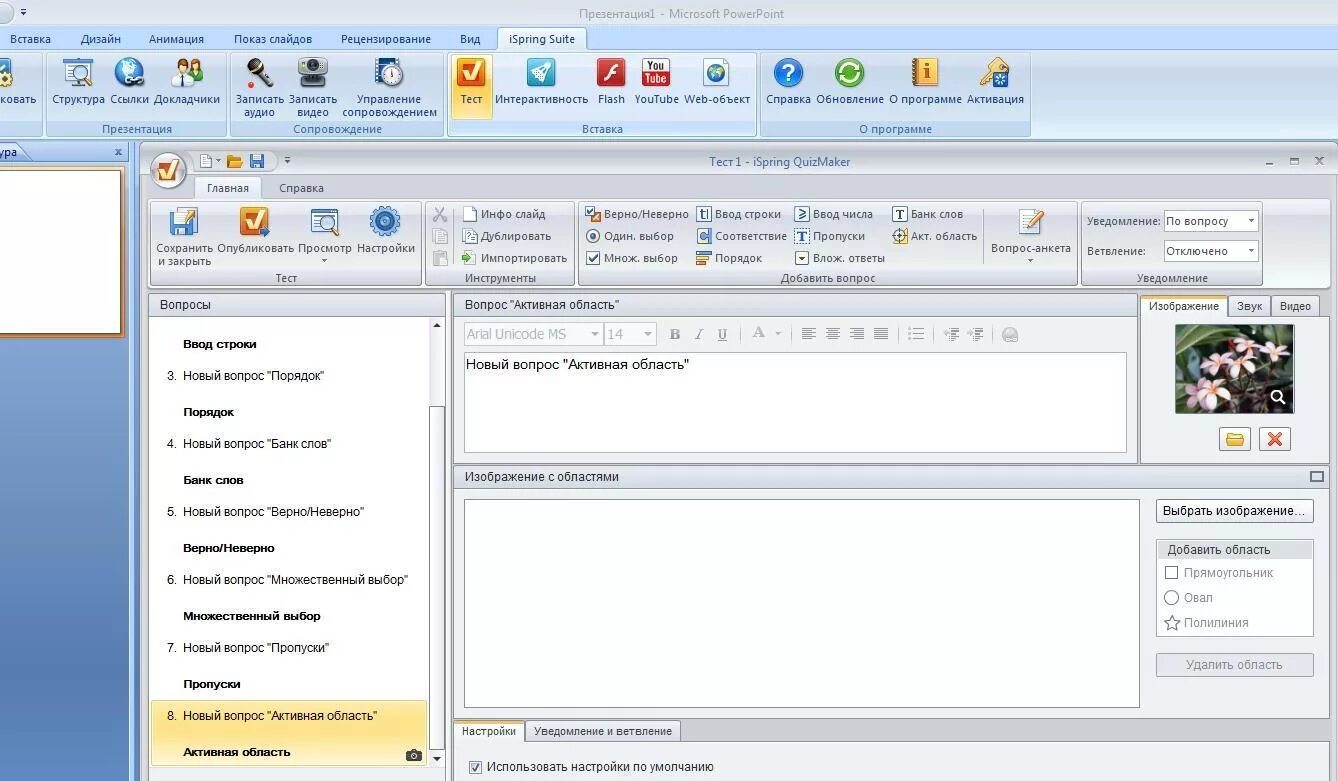Click Опубликовать publish icon
Viewport: 1338px width, 781px height.
coord(255,222)
